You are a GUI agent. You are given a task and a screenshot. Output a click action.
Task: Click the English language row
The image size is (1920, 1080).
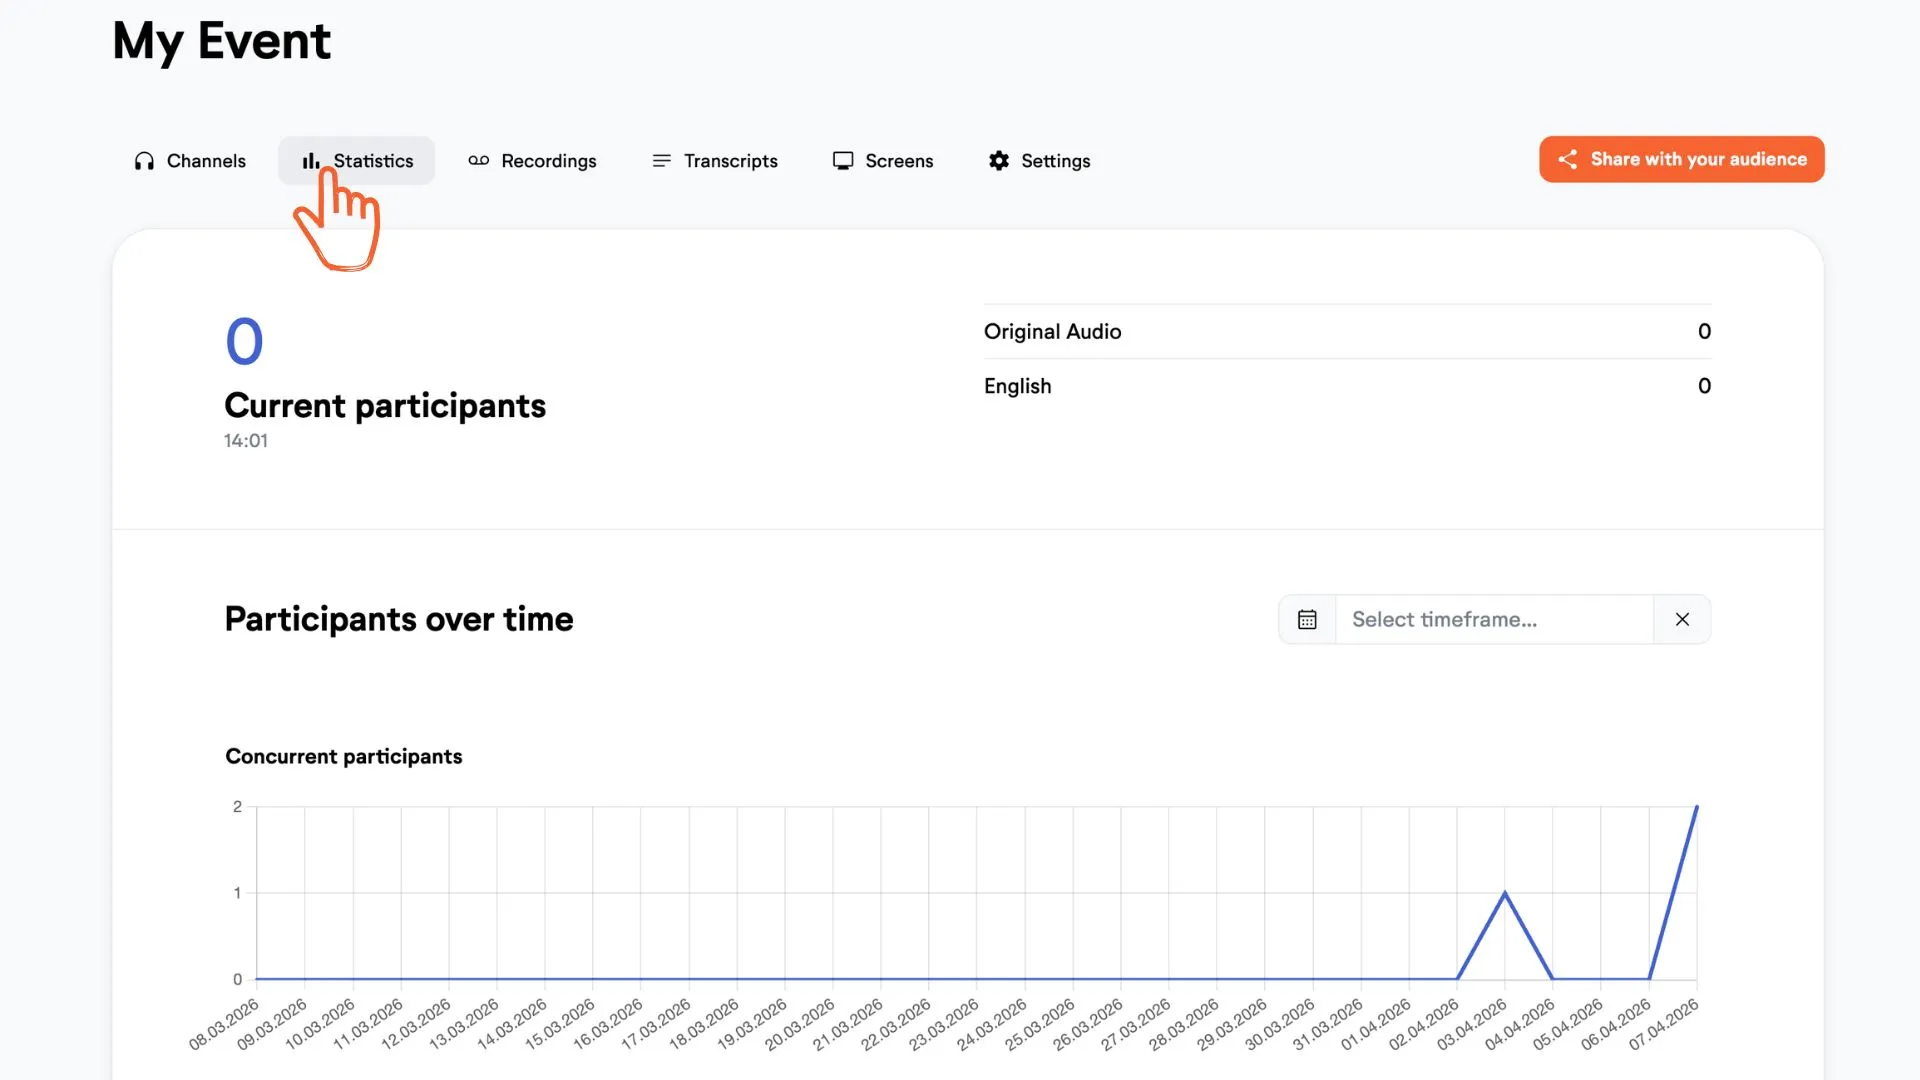[1347, 386]
